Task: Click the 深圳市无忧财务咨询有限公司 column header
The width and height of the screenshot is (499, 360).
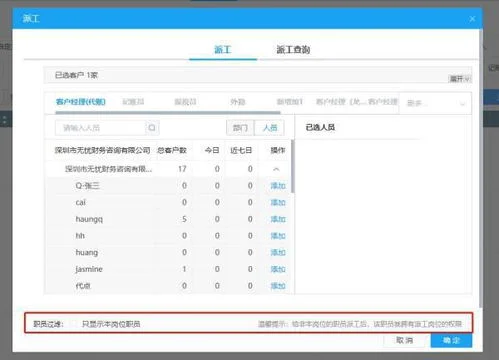Action: [x=102, y=150]
